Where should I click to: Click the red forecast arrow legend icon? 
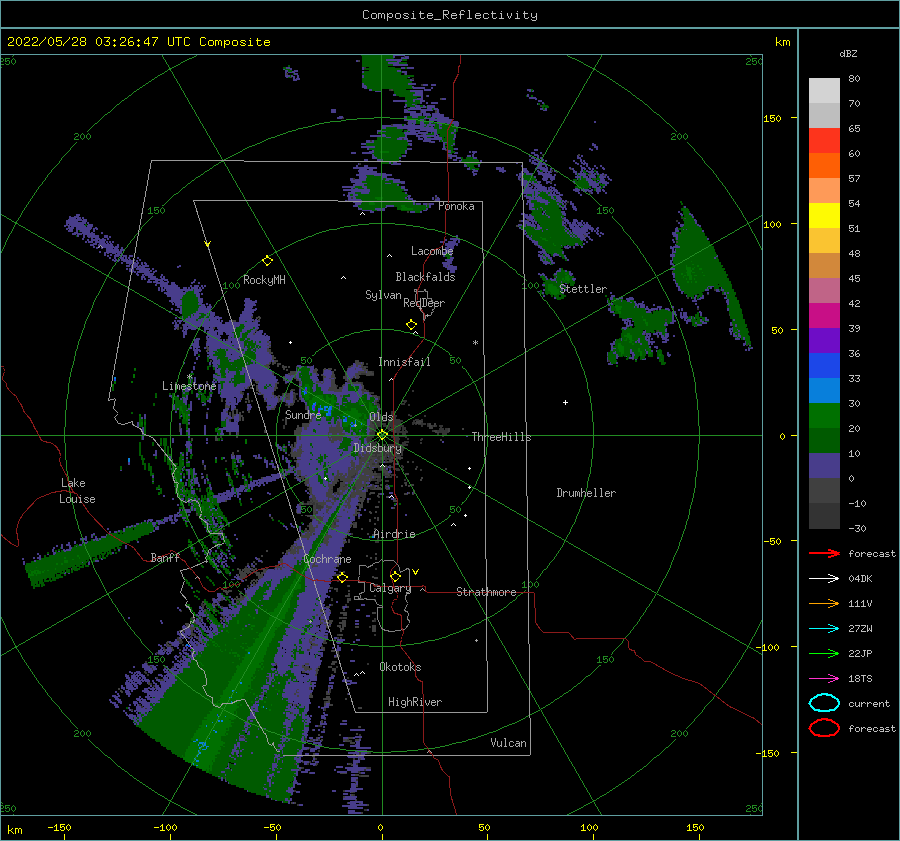[824, 553]
